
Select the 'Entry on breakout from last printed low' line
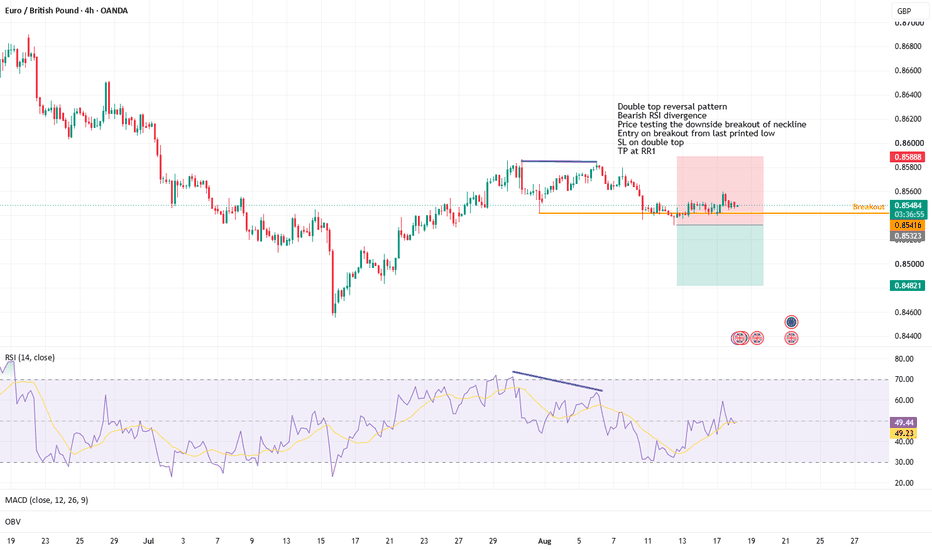pyautogui.click(x=696, y=133)
